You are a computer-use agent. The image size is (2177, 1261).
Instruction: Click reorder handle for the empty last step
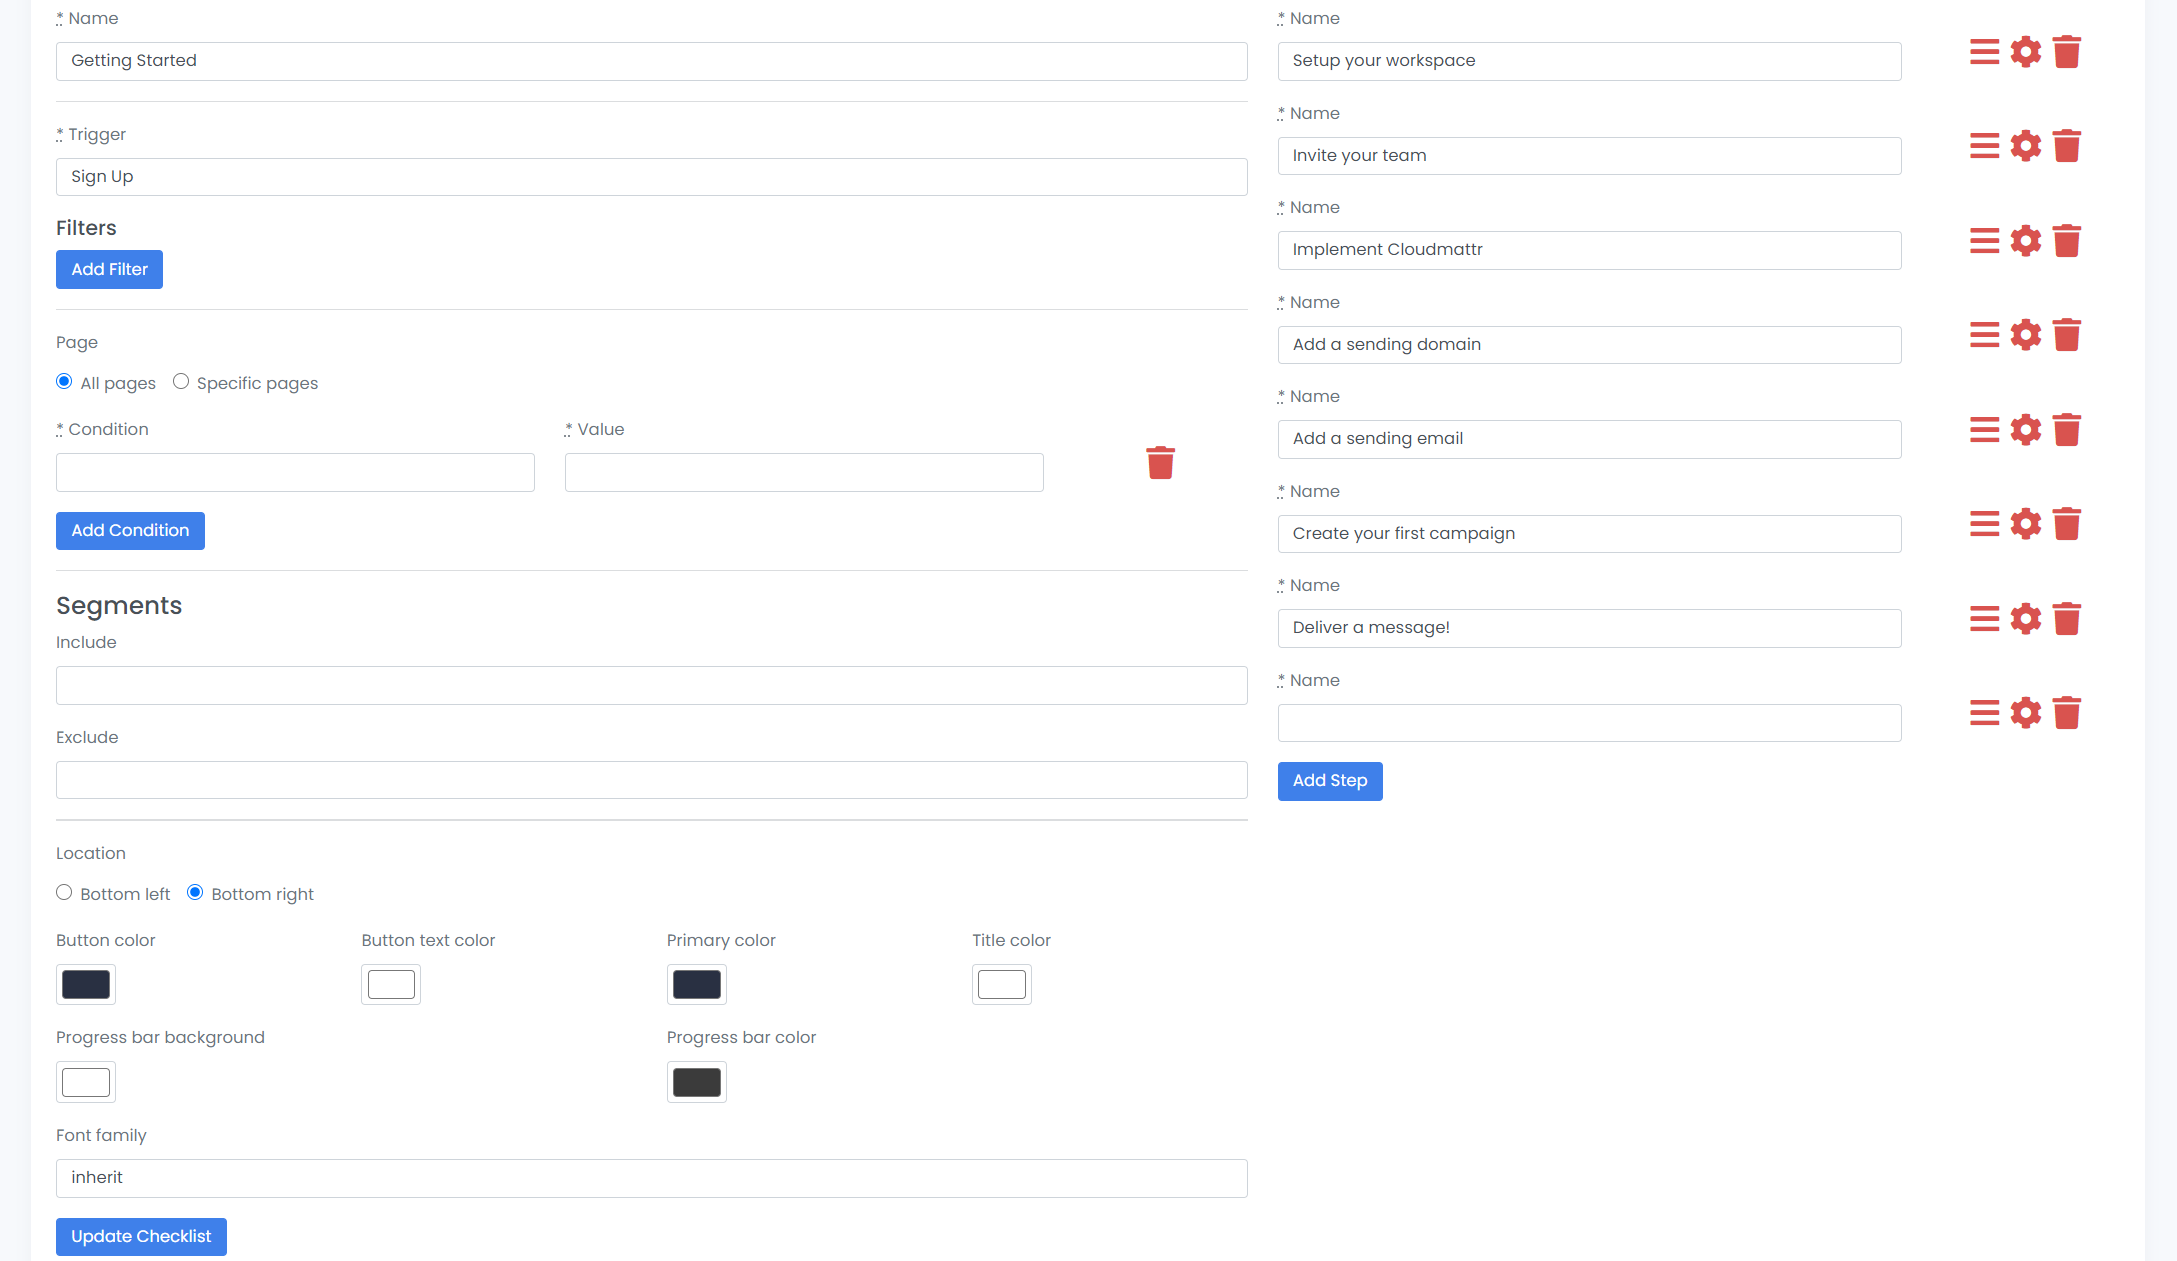click(x=1984, y=713)
